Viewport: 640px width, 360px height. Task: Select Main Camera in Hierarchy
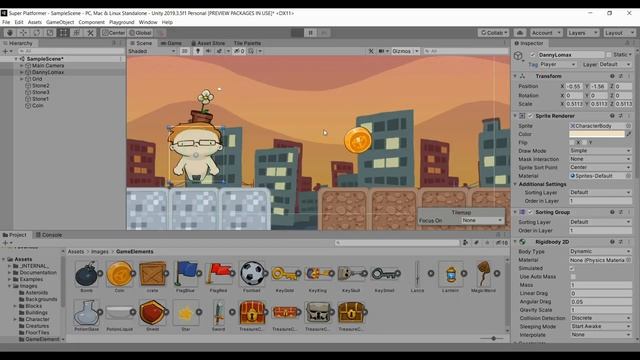(48, 66)
